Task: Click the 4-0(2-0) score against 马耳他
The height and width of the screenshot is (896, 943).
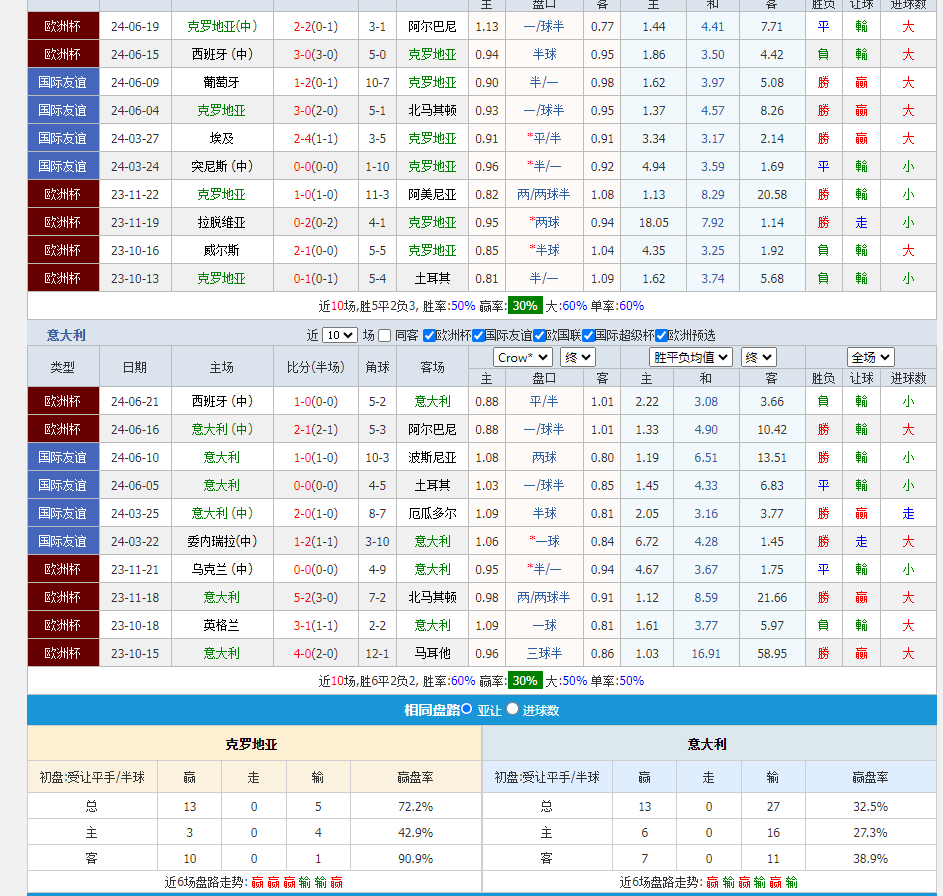Action: pyautogui.click(x=315, y=653)
